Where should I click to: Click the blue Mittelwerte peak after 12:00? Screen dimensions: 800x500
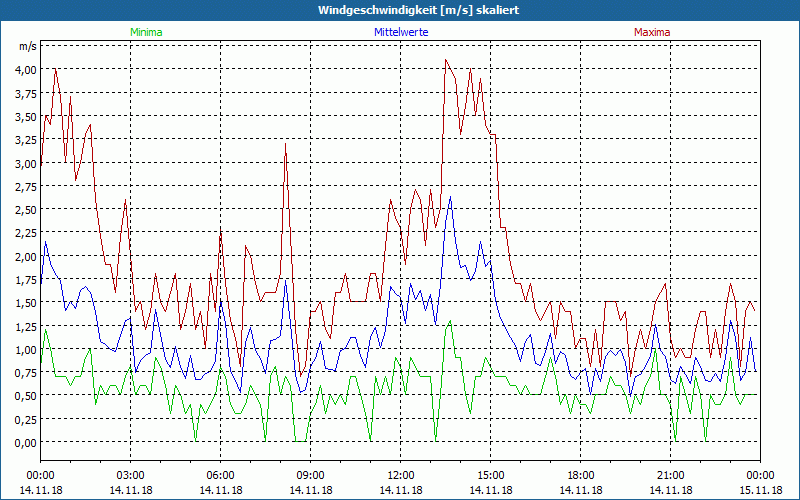[x=451, y=197]
